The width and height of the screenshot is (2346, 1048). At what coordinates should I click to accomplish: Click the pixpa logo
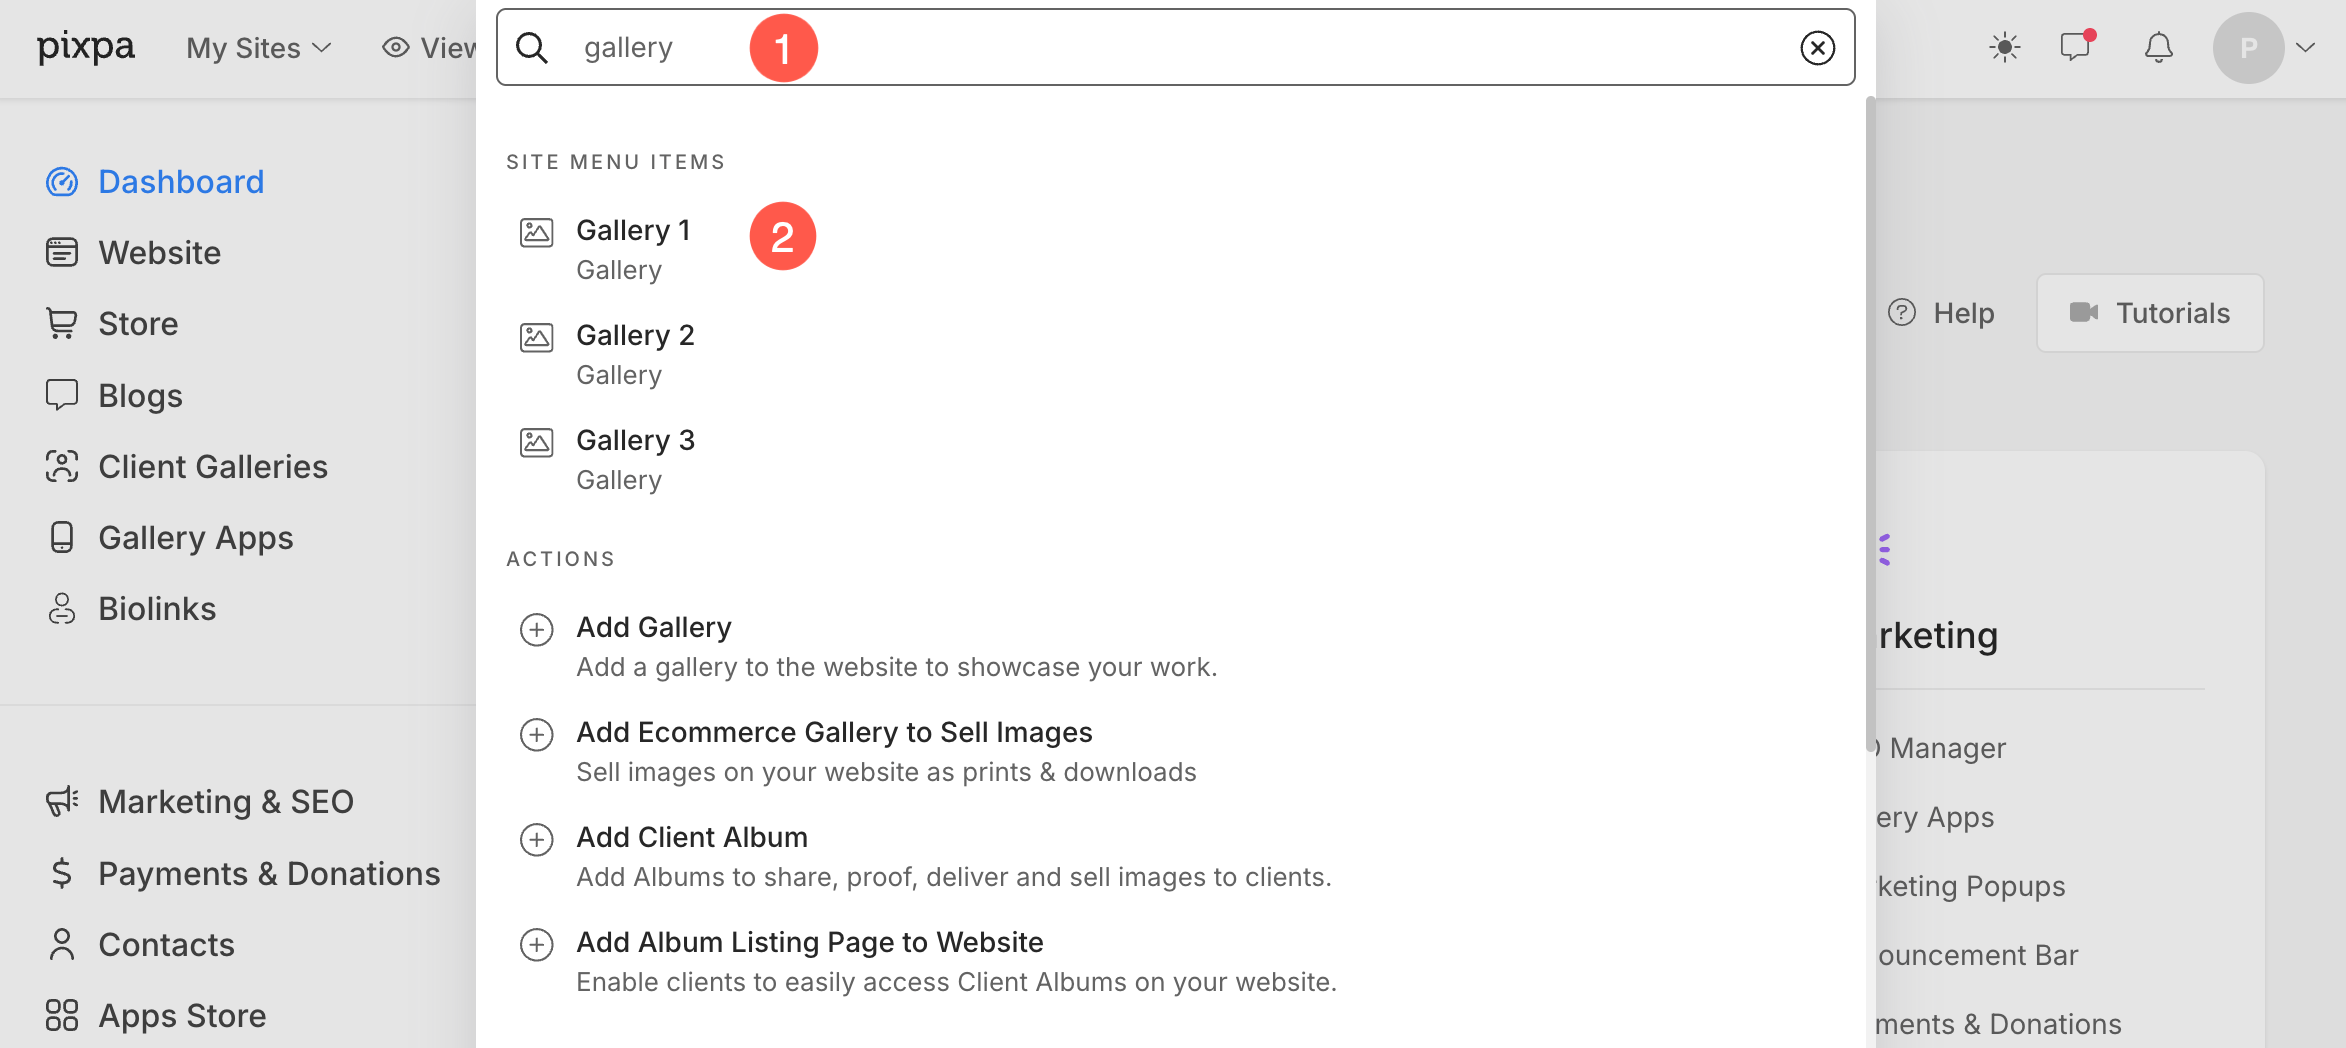point(86,47)
